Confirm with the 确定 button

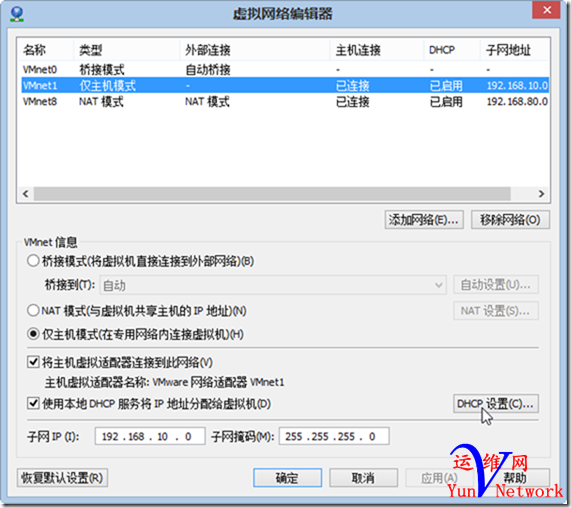[x=287, y=478]
